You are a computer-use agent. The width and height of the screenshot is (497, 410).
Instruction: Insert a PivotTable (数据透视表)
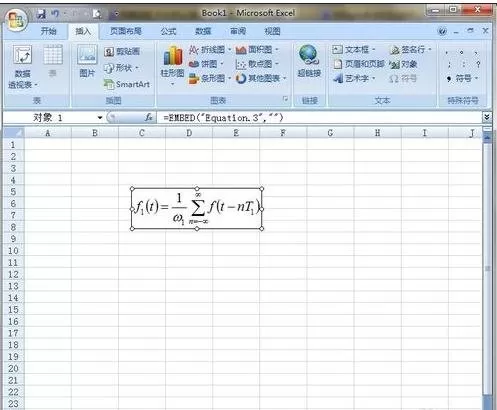pyautogui.click(x=22, y=68)
